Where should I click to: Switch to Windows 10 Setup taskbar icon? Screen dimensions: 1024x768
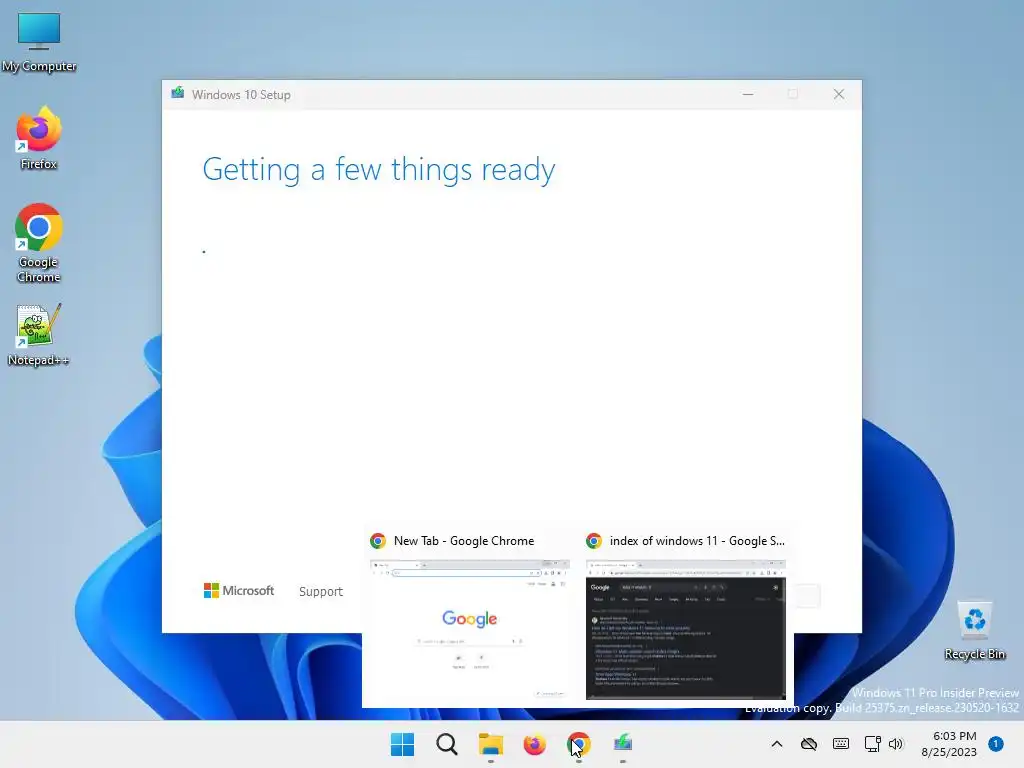click(x=623, y=744)
